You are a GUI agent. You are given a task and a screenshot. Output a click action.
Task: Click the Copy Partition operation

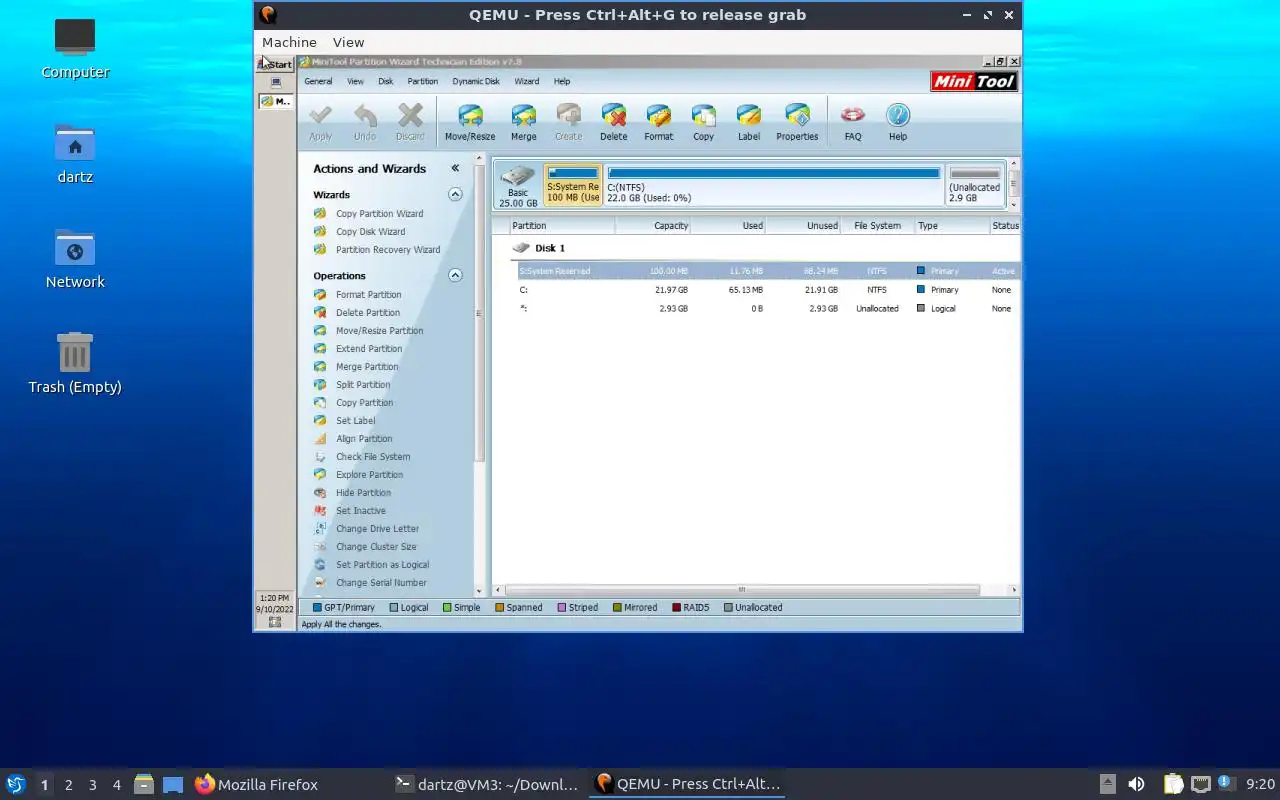pos(364,403)
